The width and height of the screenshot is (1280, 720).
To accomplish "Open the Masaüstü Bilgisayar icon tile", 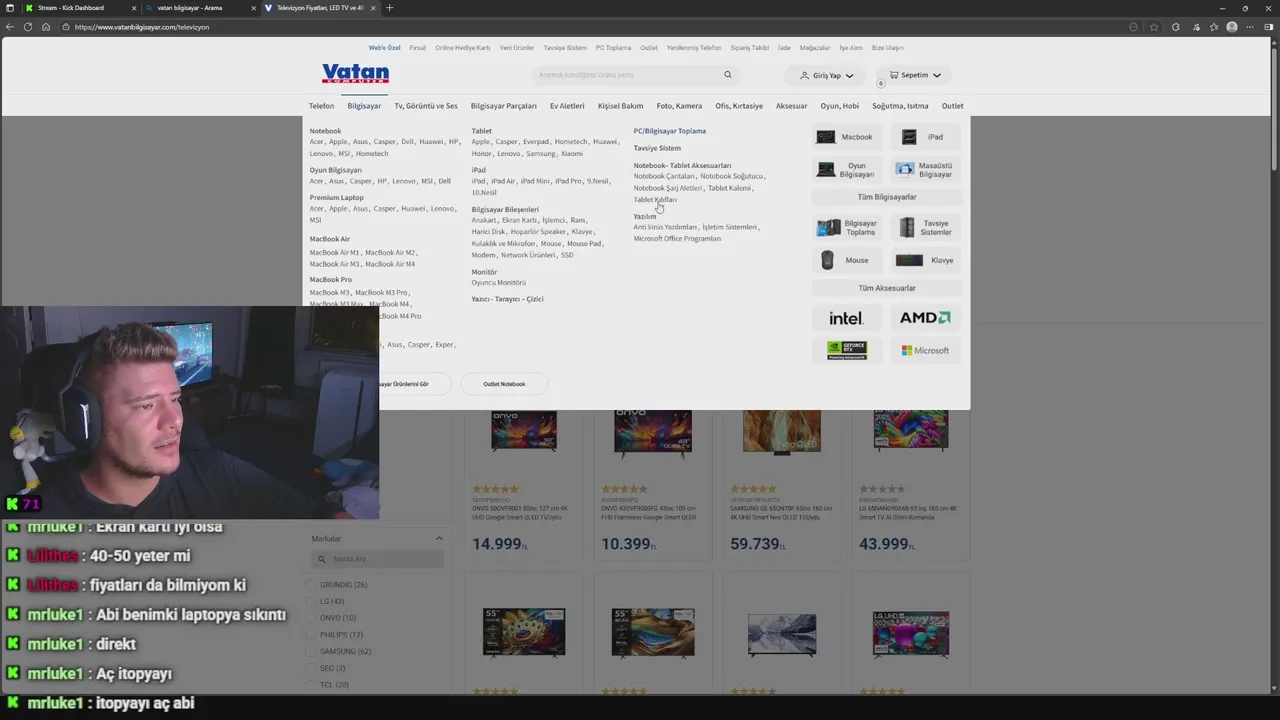I will [x=925, y=170].
